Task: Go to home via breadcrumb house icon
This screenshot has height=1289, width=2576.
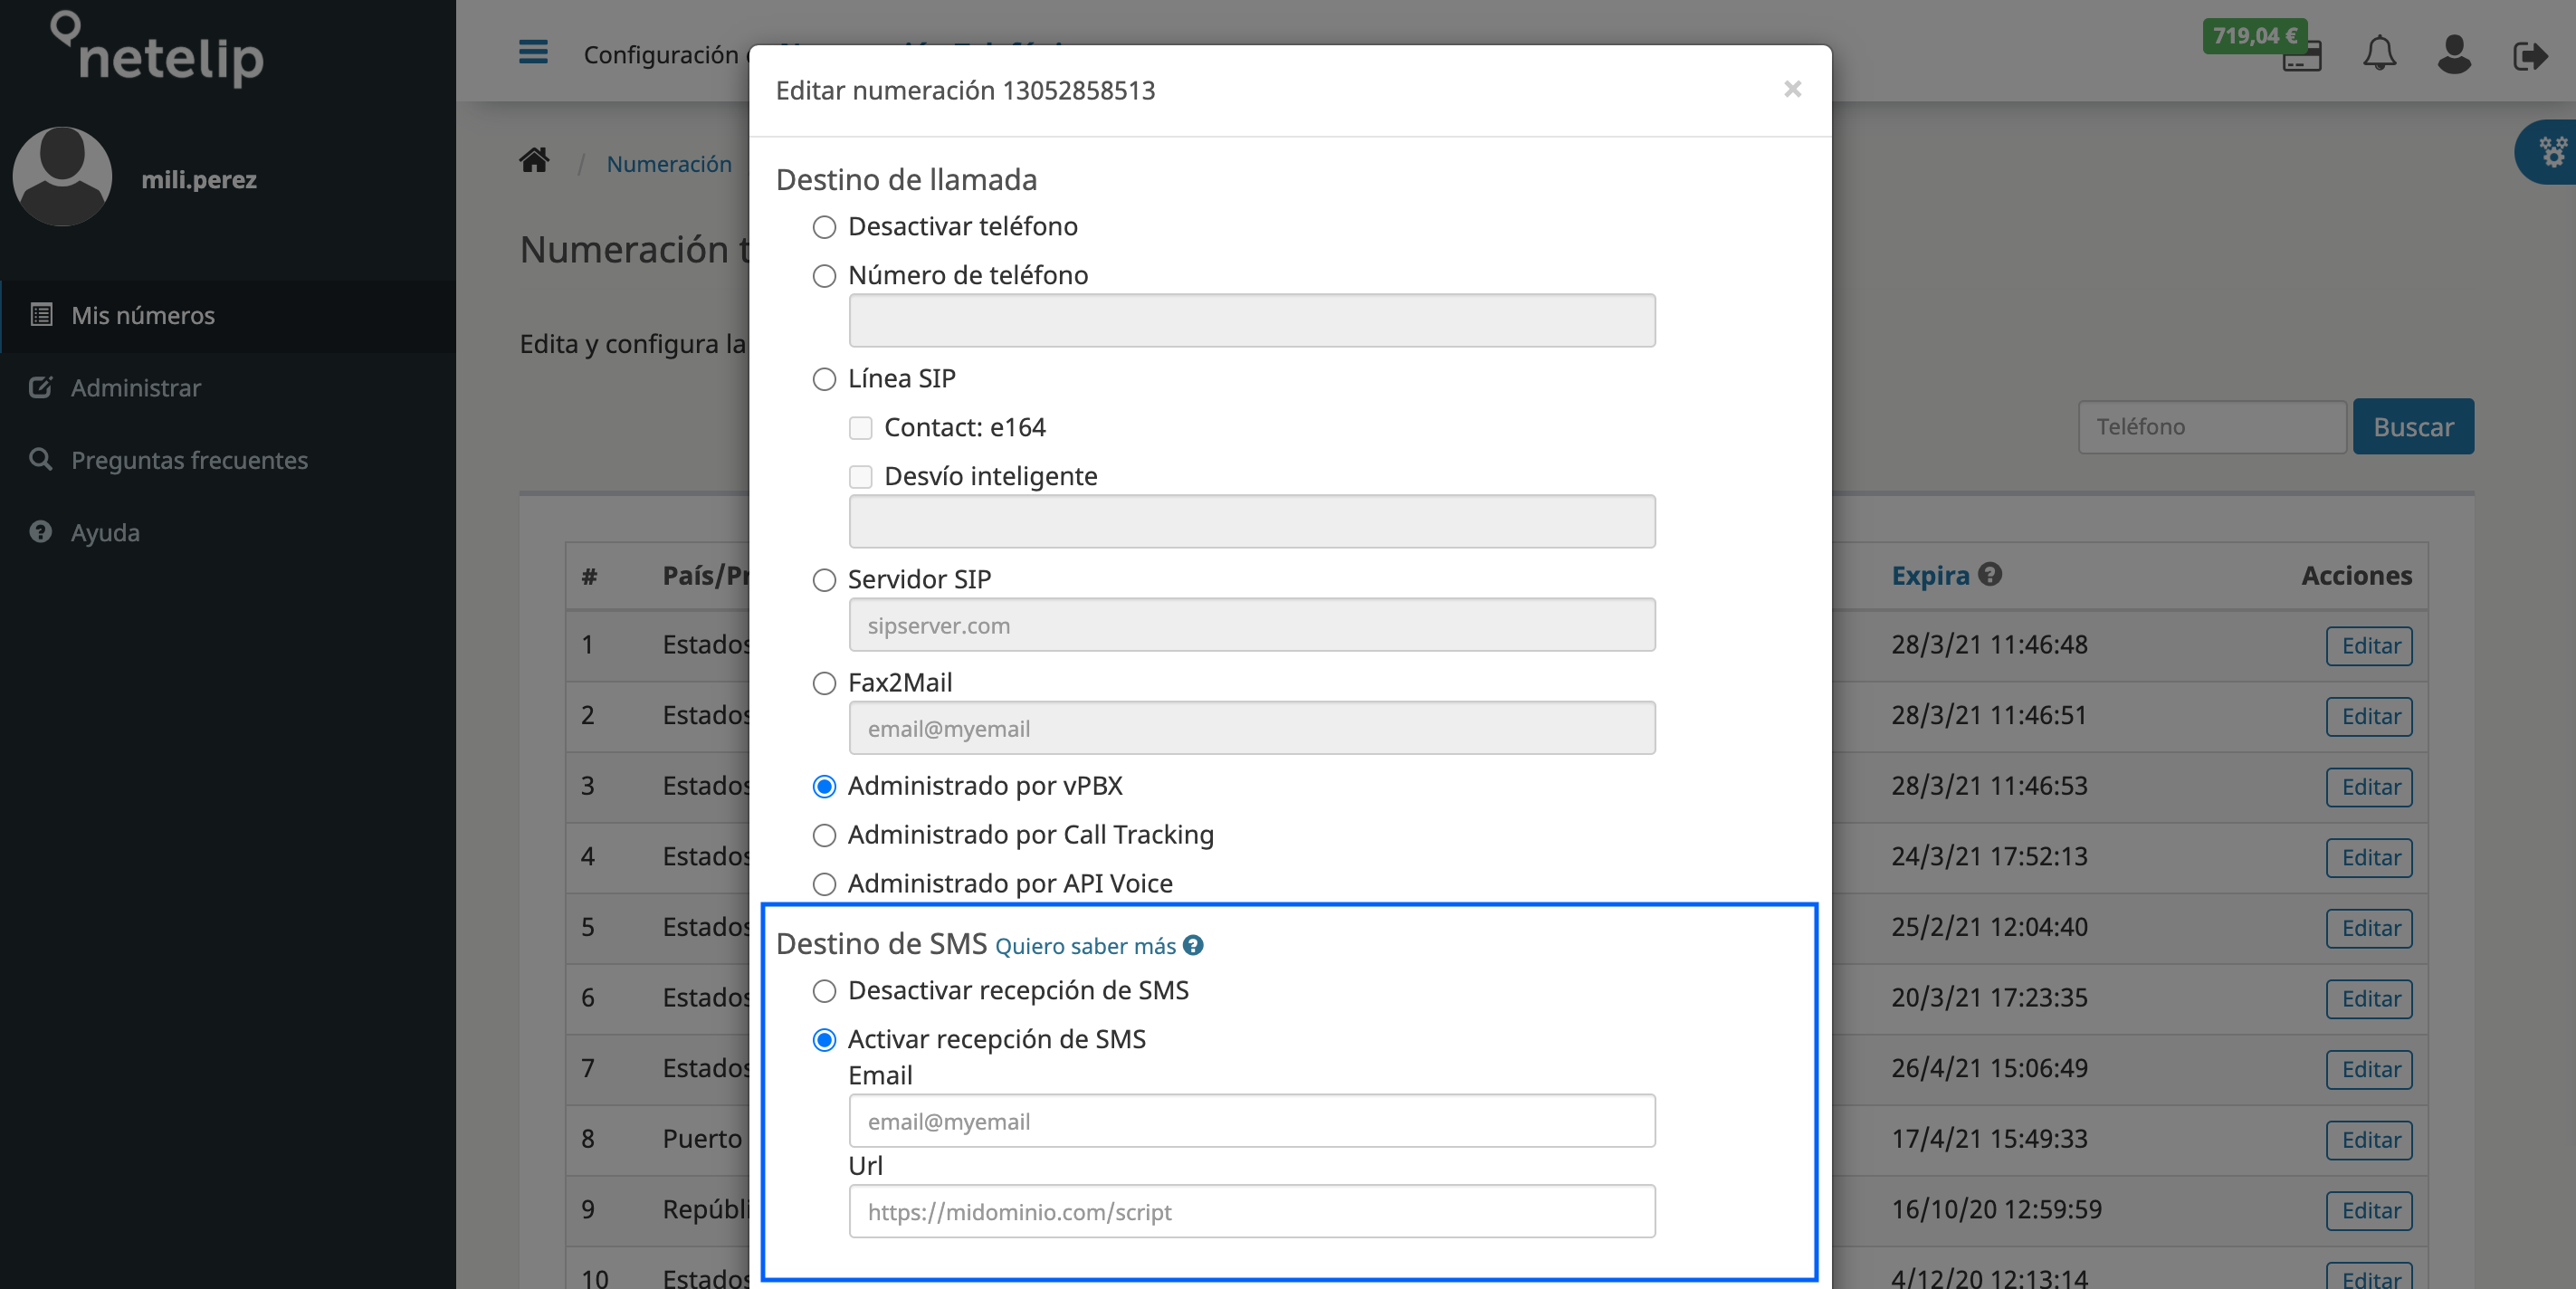Action: [x=534, y=160]
